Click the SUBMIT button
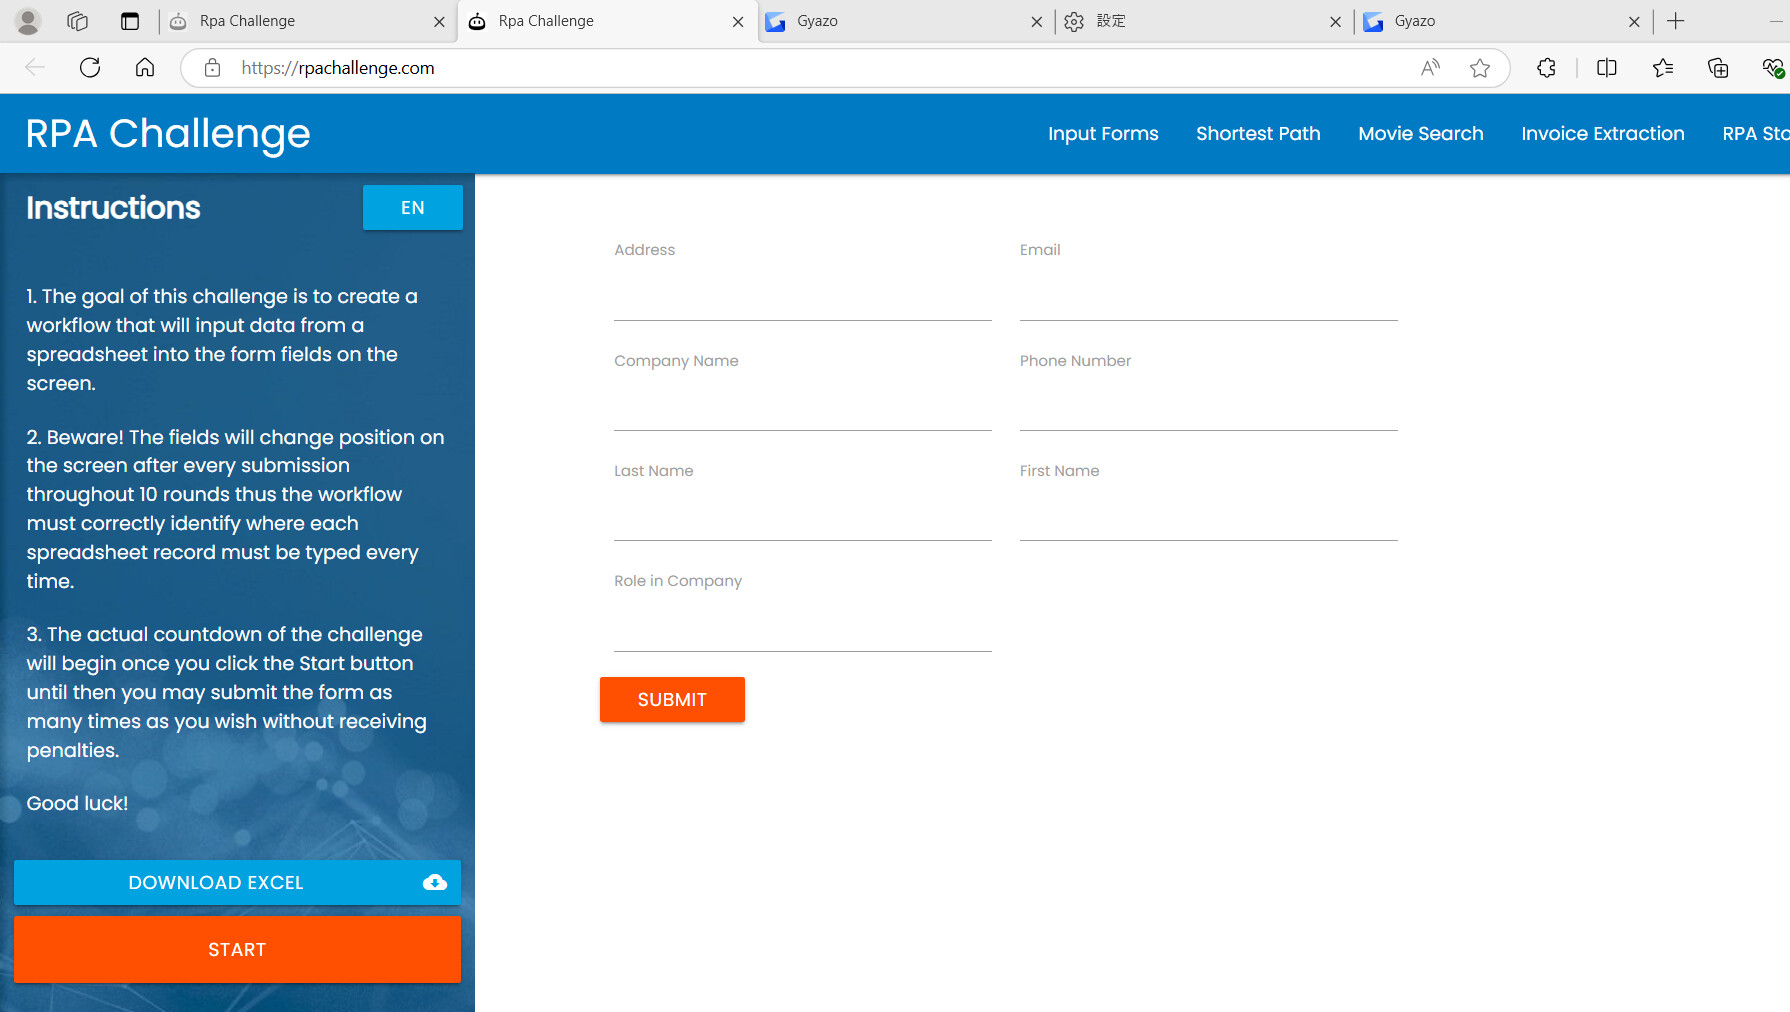The image size is (1790, 1012). (672, 700)
